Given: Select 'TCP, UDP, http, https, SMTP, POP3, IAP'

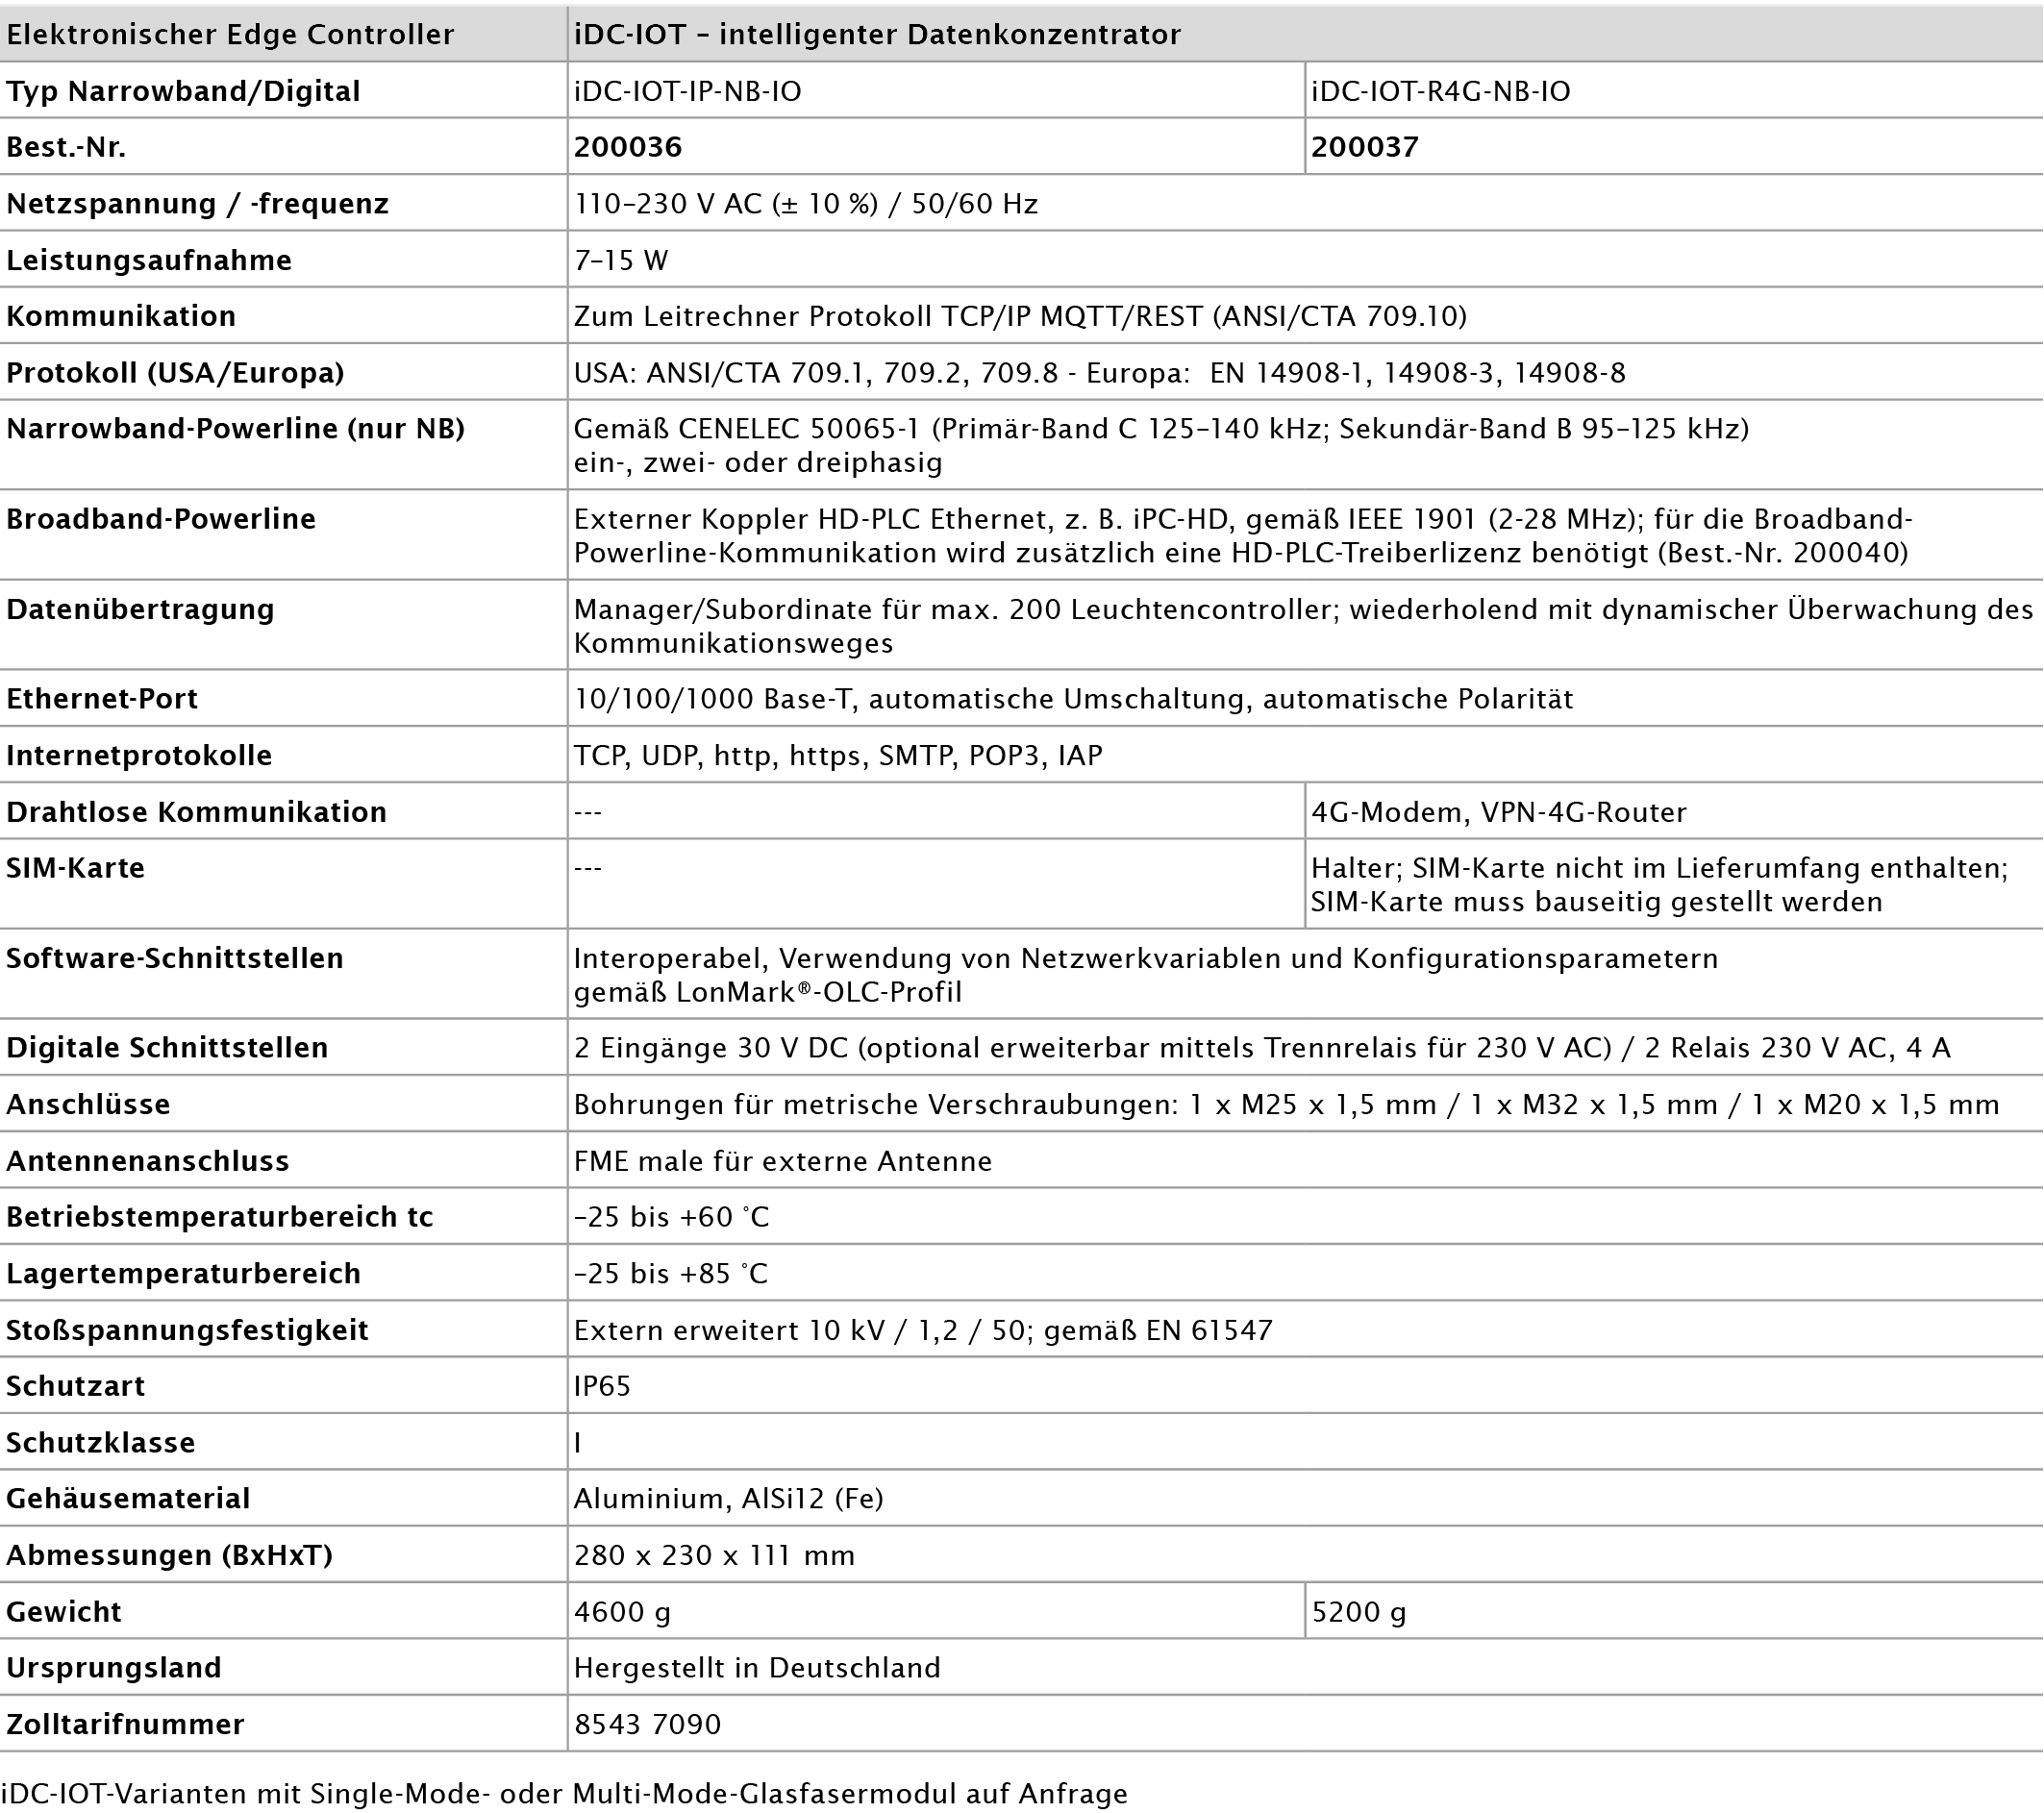Looking at the screenshot, I should coord(838,756).
